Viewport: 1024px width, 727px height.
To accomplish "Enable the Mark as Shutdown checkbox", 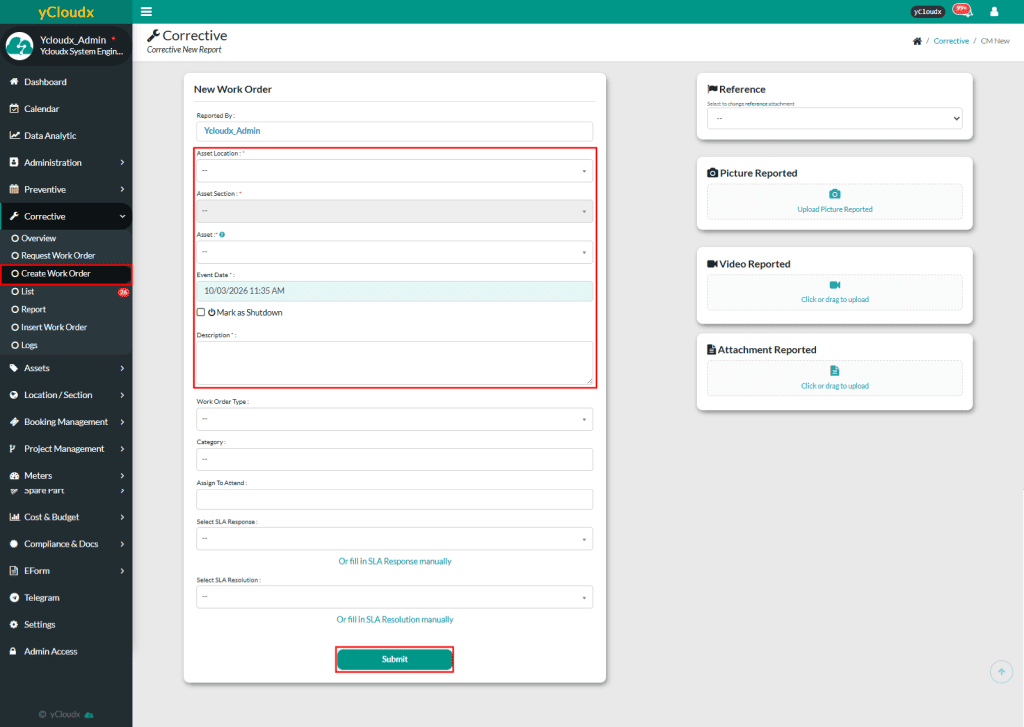I will pos(201,312).
